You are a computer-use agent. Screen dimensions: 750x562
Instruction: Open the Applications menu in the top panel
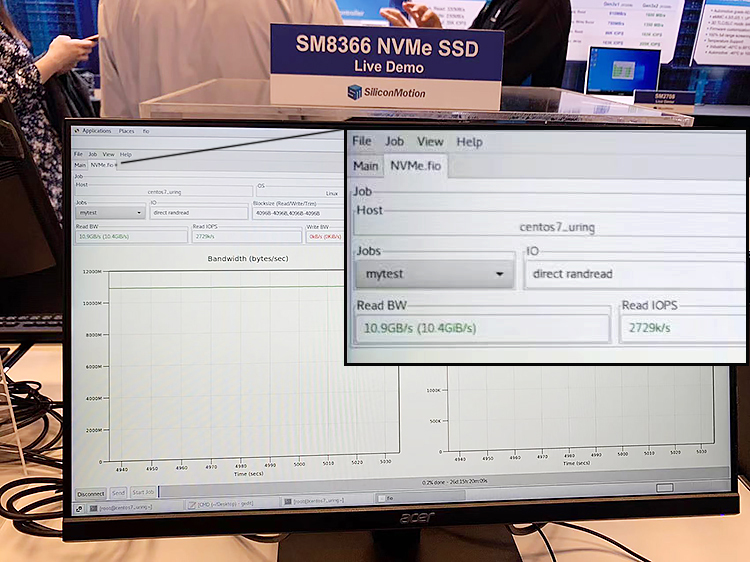(x=94, y=131)
